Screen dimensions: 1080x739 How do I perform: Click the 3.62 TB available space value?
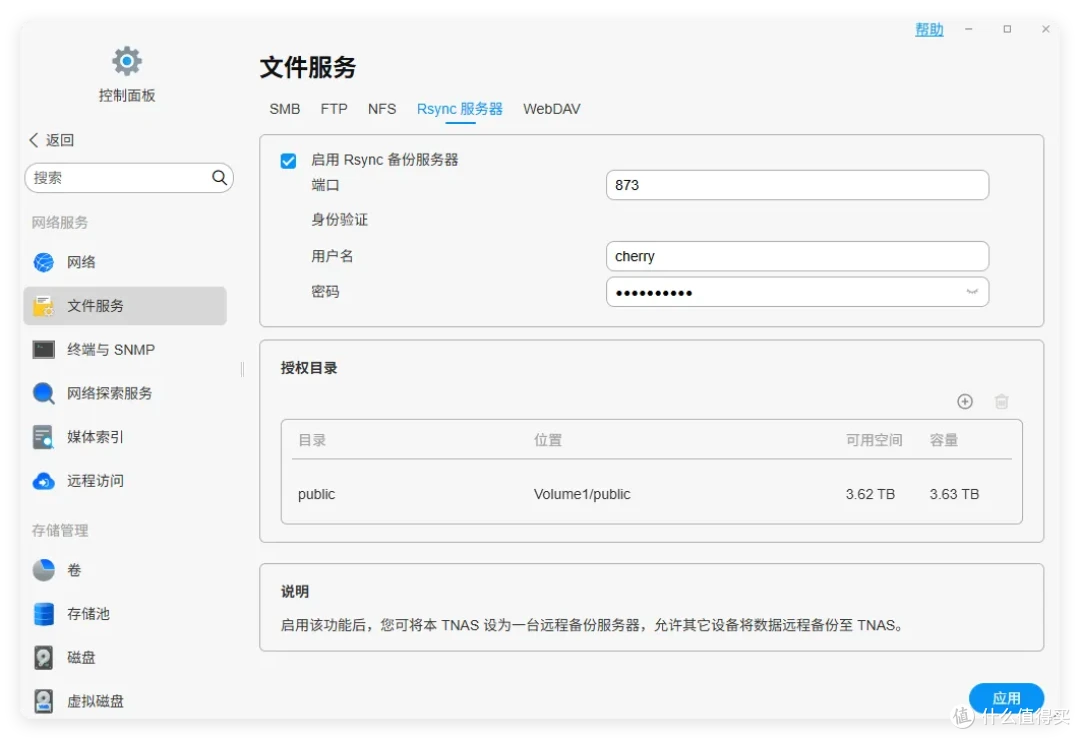870,494
